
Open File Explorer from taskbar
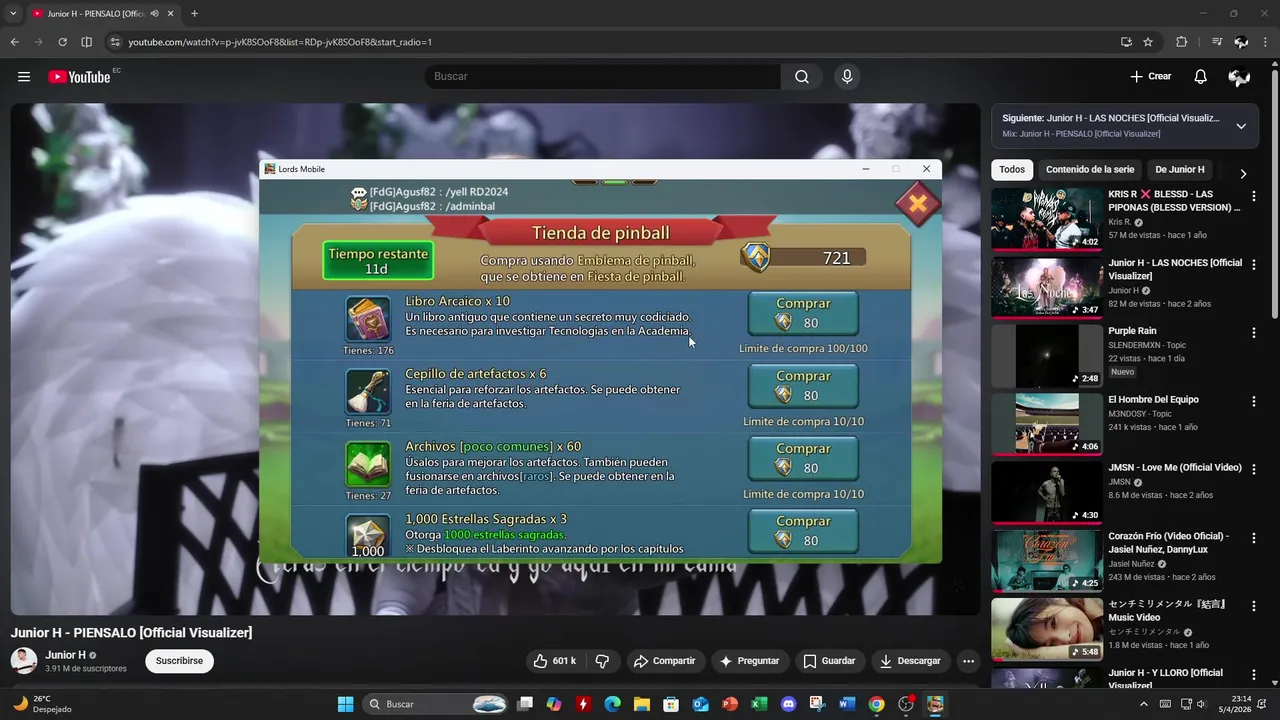coord(641,704)
